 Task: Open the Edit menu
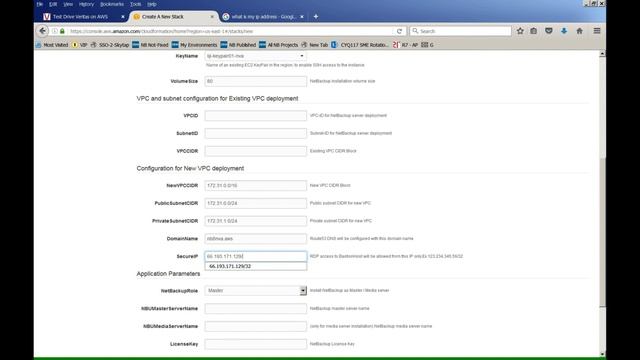53,4
